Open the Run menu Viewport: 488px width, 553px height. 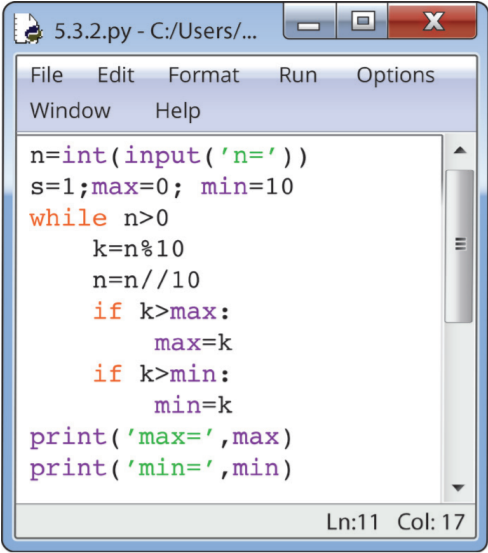(x=298, y=75)
